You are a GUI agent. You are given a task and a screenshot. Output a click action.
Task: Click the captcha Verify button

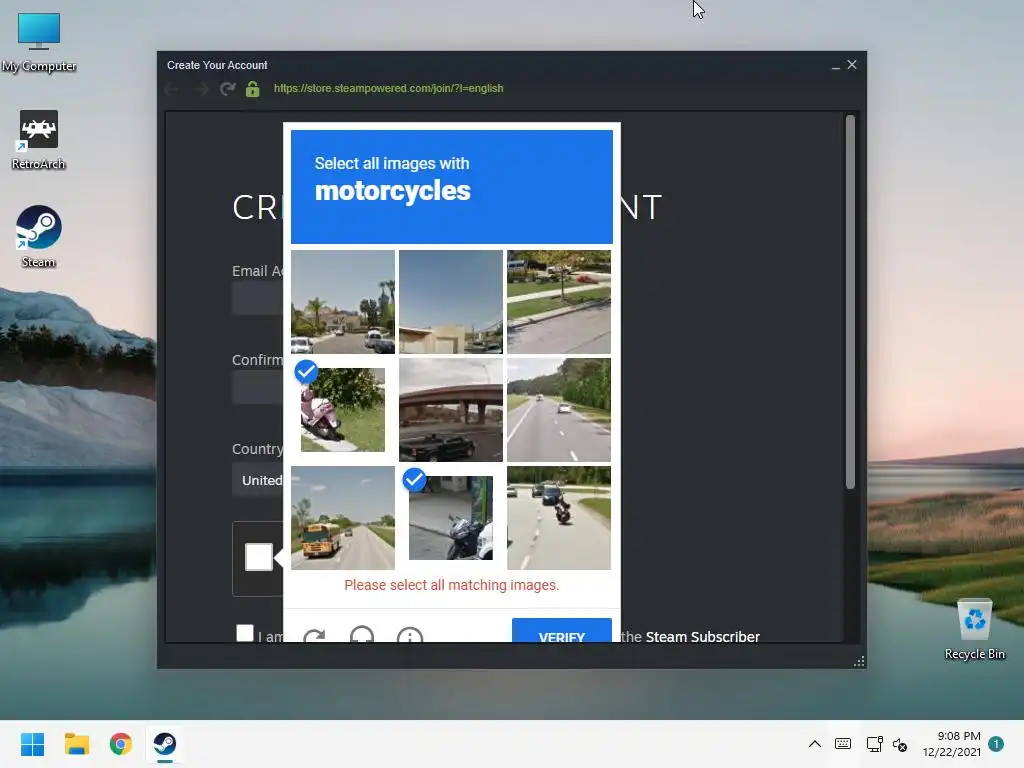562,631
